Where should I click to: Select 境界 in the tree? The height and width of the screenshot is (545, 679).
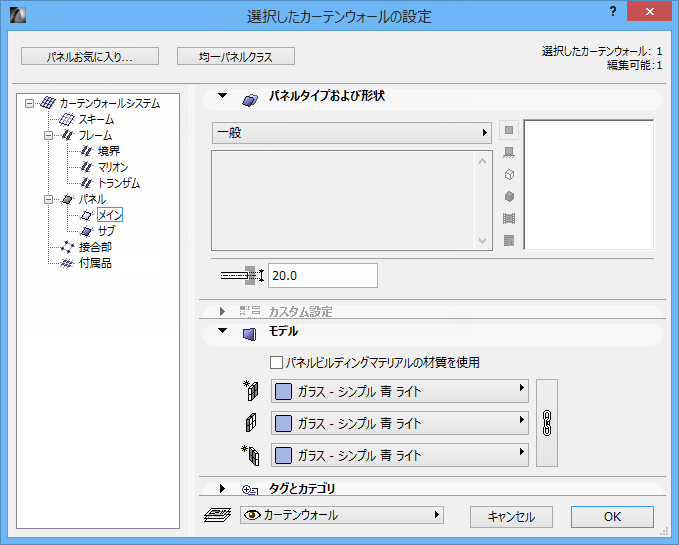(x=109, y=151)
